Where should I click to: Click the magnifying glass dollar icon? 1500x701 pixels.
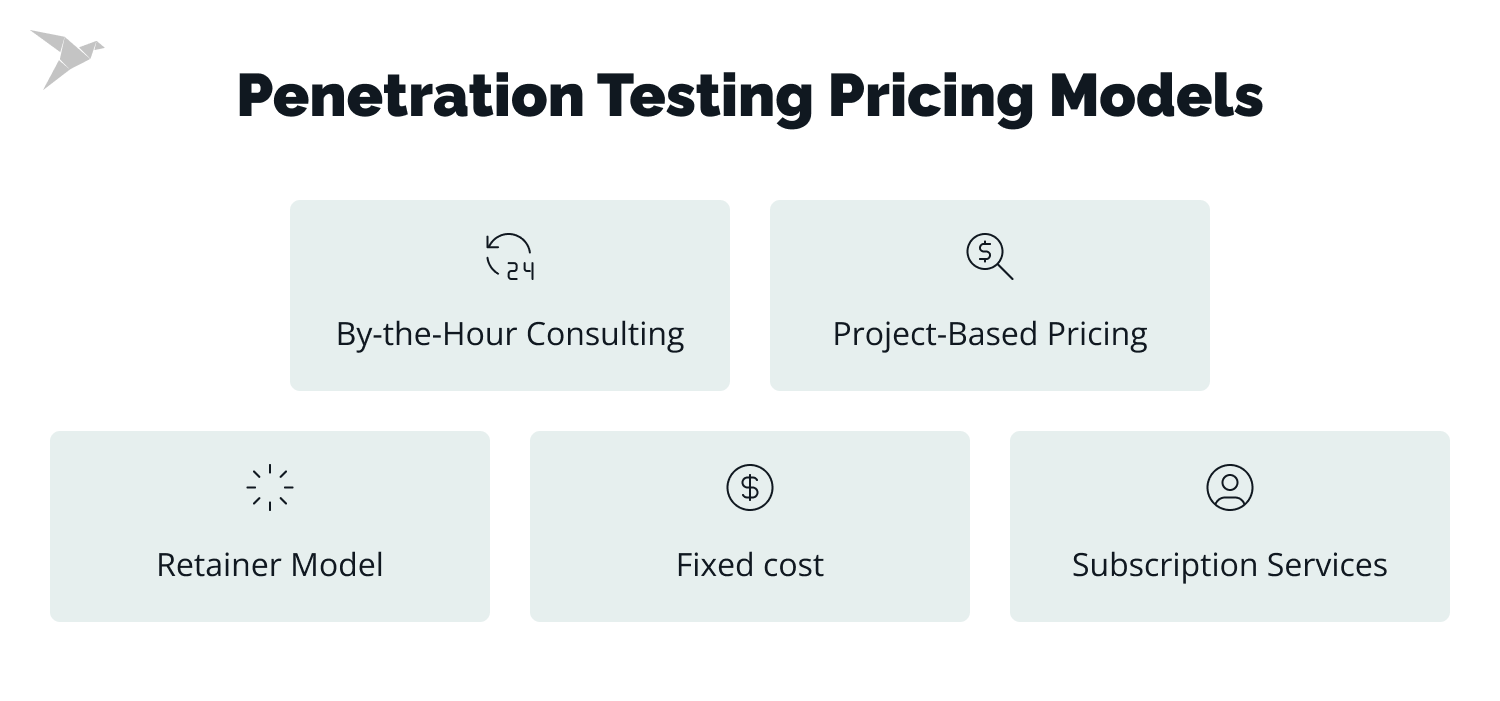(x=989, y=256)
